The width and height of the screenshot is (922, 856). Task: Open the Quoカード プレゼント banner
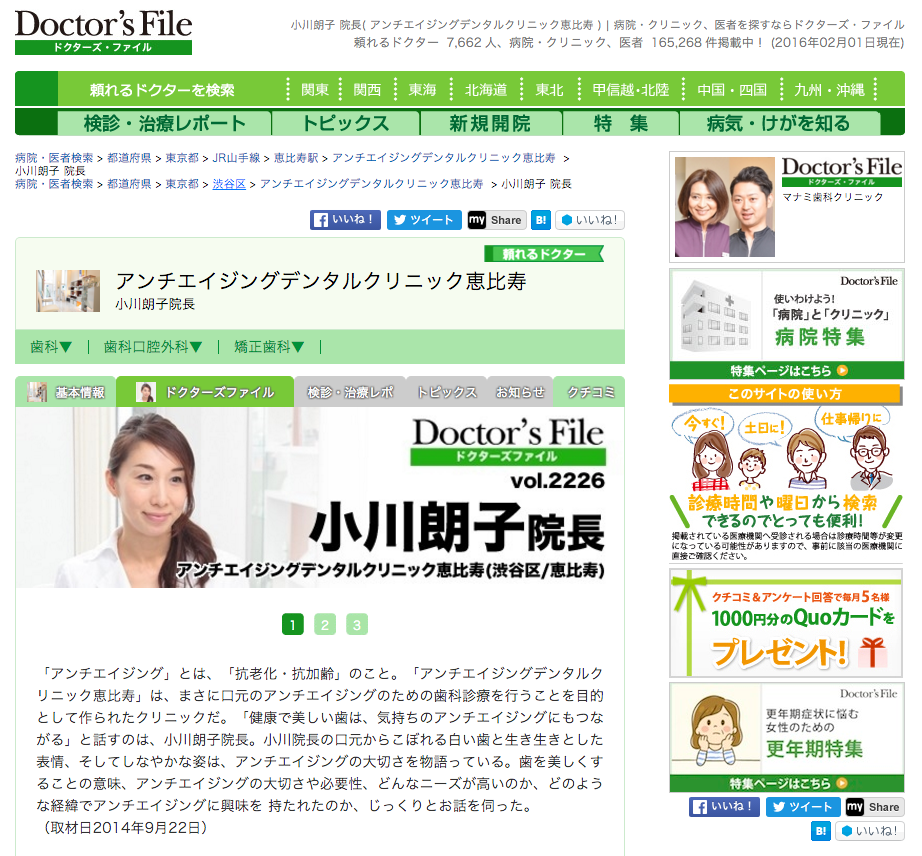tap(787, 623)
